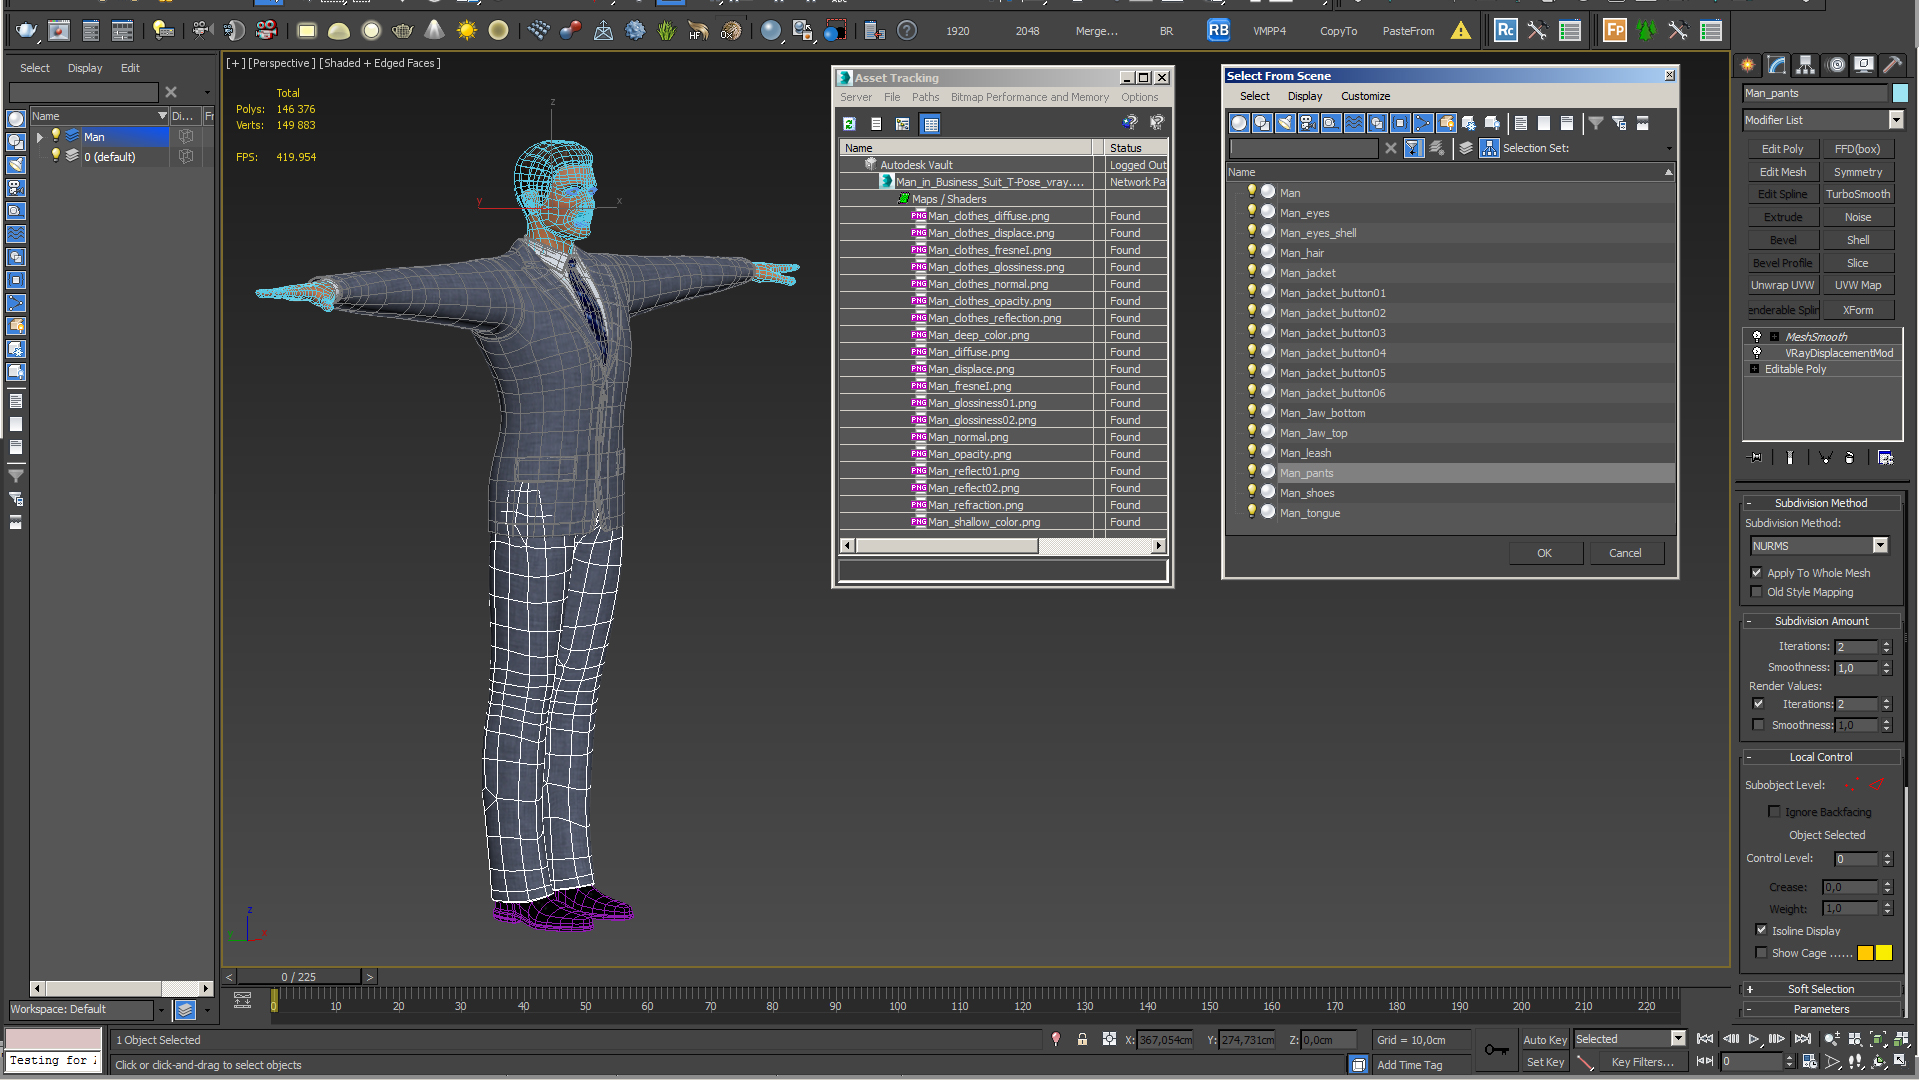
Task: Toggle Display Lights filter in Select From Scene
Action: click(1285, 123)
